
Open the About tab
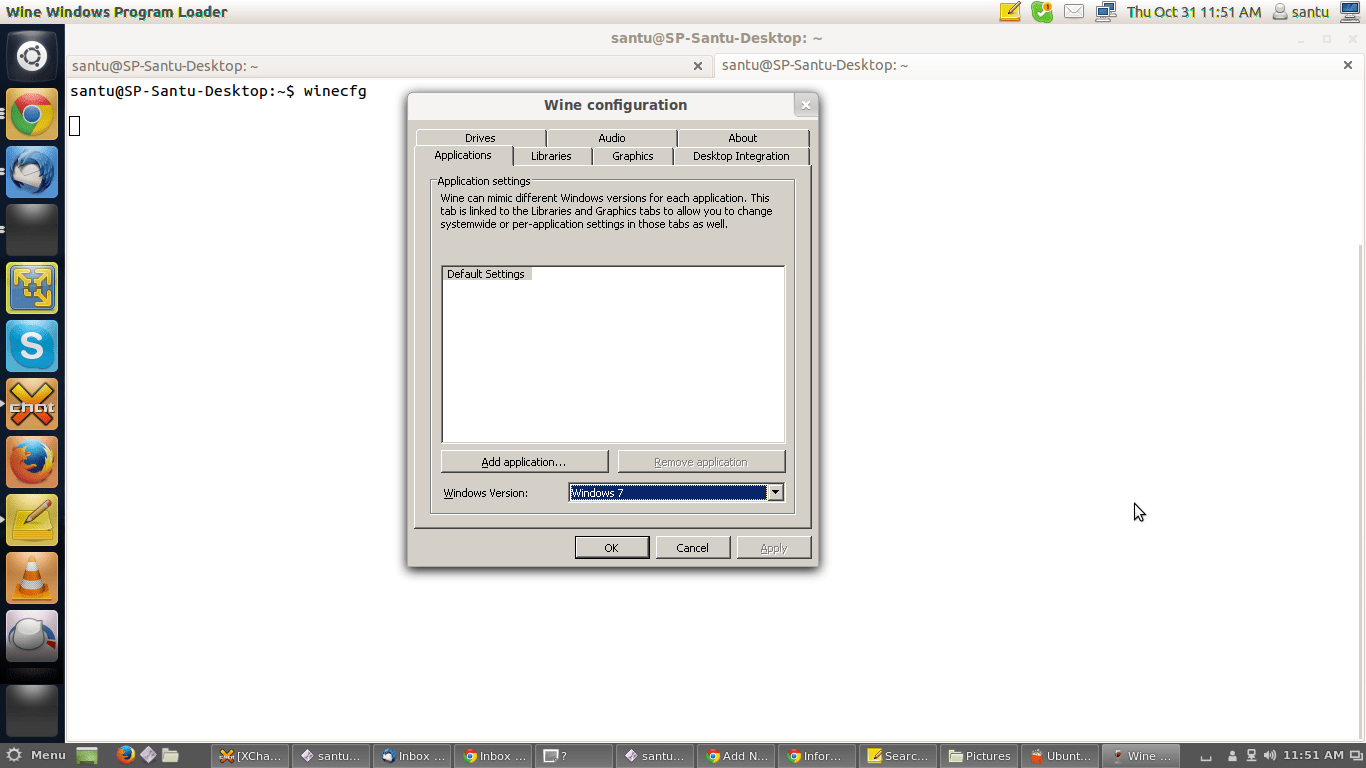pyautogui.click(x=743, y=138)
